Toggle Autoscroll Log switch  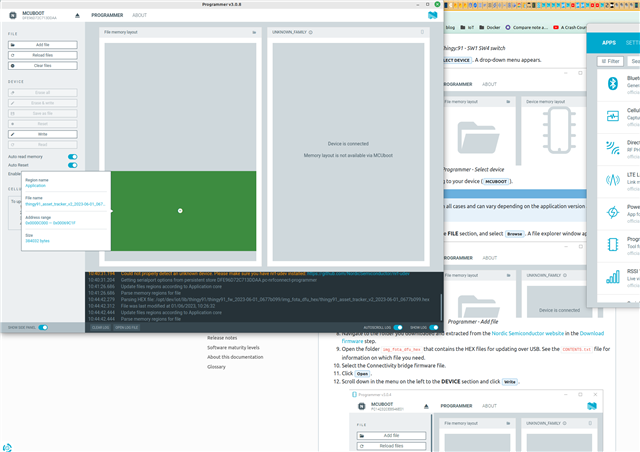(x=398, y=327)
